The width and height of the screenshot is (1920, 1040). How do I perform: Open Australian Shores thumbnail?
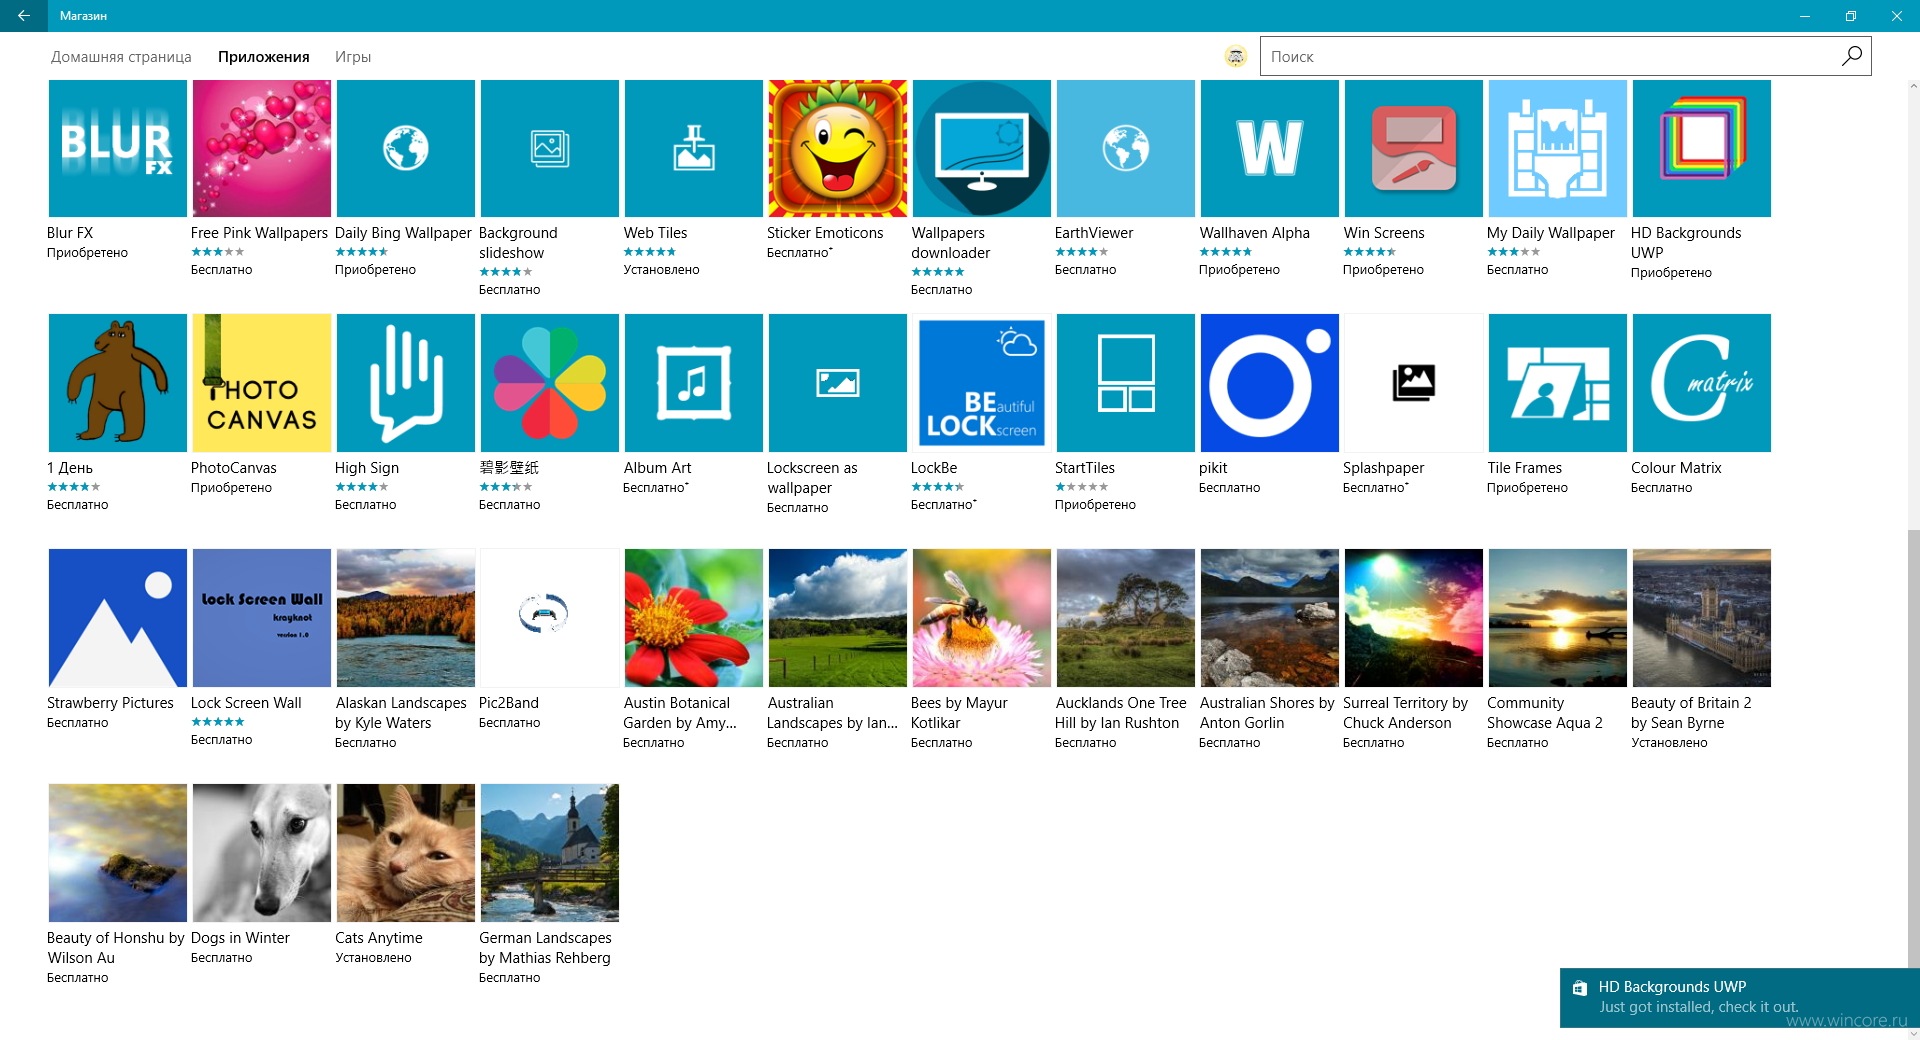click(x=1270, y=618)
